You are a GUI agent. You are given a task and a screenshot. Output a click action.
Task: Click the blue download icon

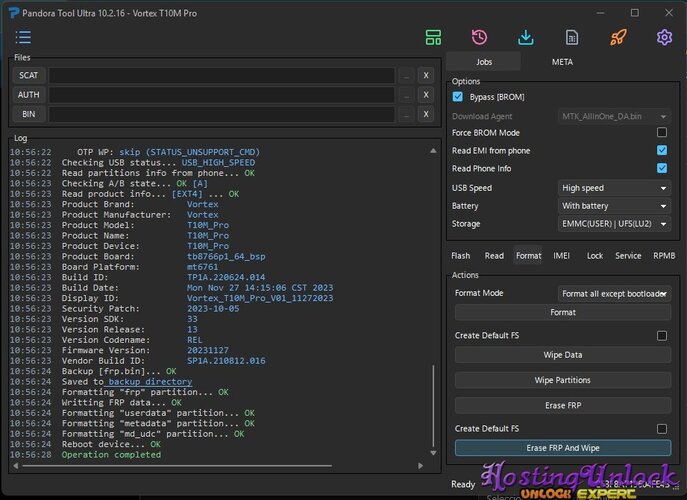[x=525, y=38]
